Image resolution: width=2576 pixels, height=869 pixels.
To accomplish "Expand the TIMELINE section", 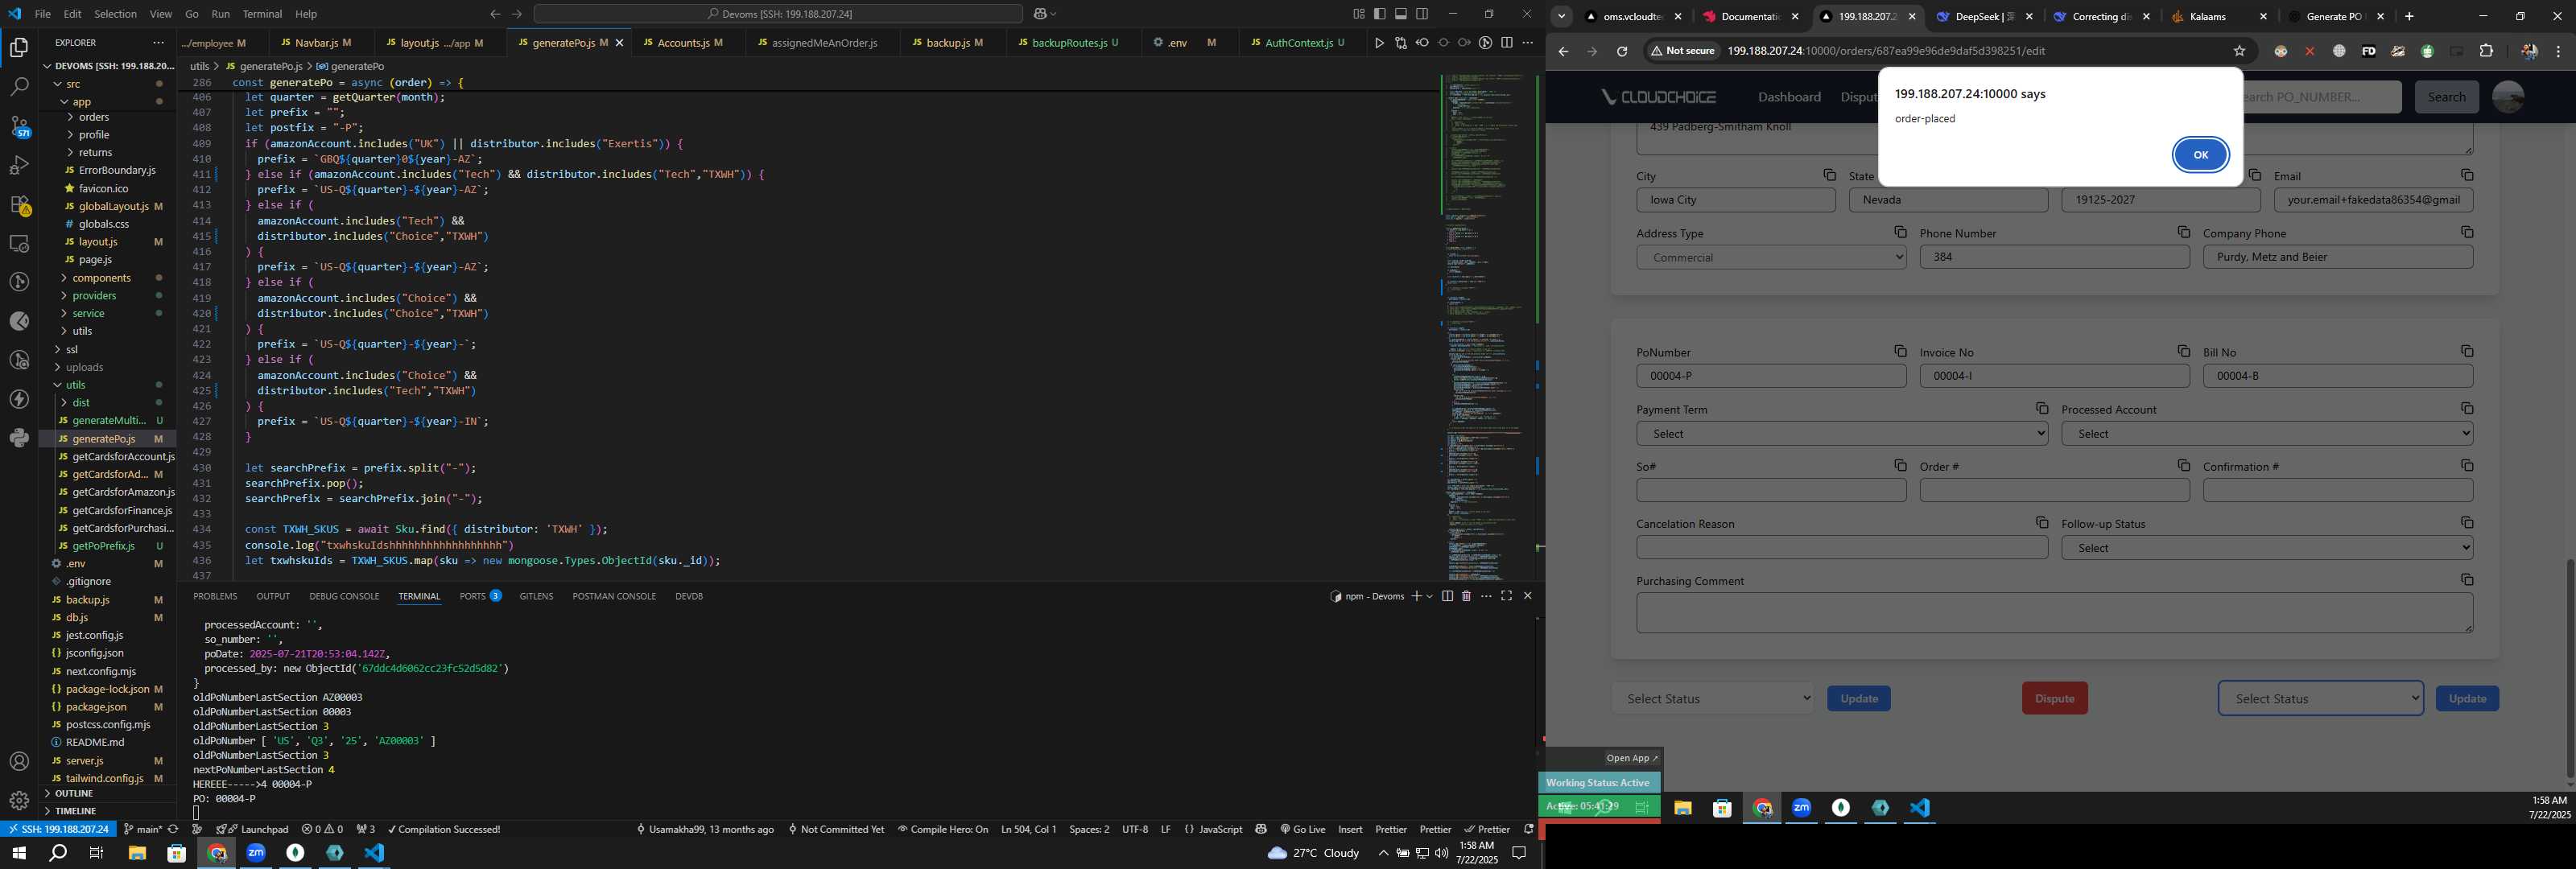I will coord(75,811).
